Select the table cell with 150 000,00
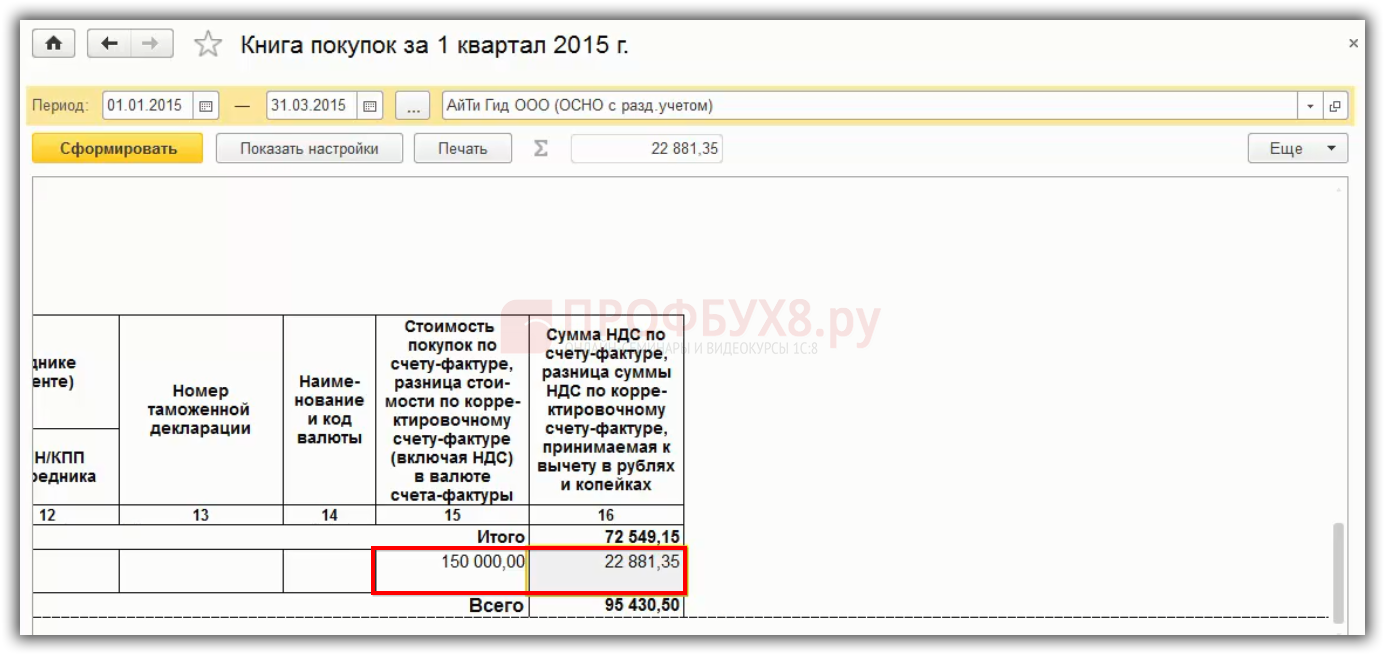 [452, 570]
